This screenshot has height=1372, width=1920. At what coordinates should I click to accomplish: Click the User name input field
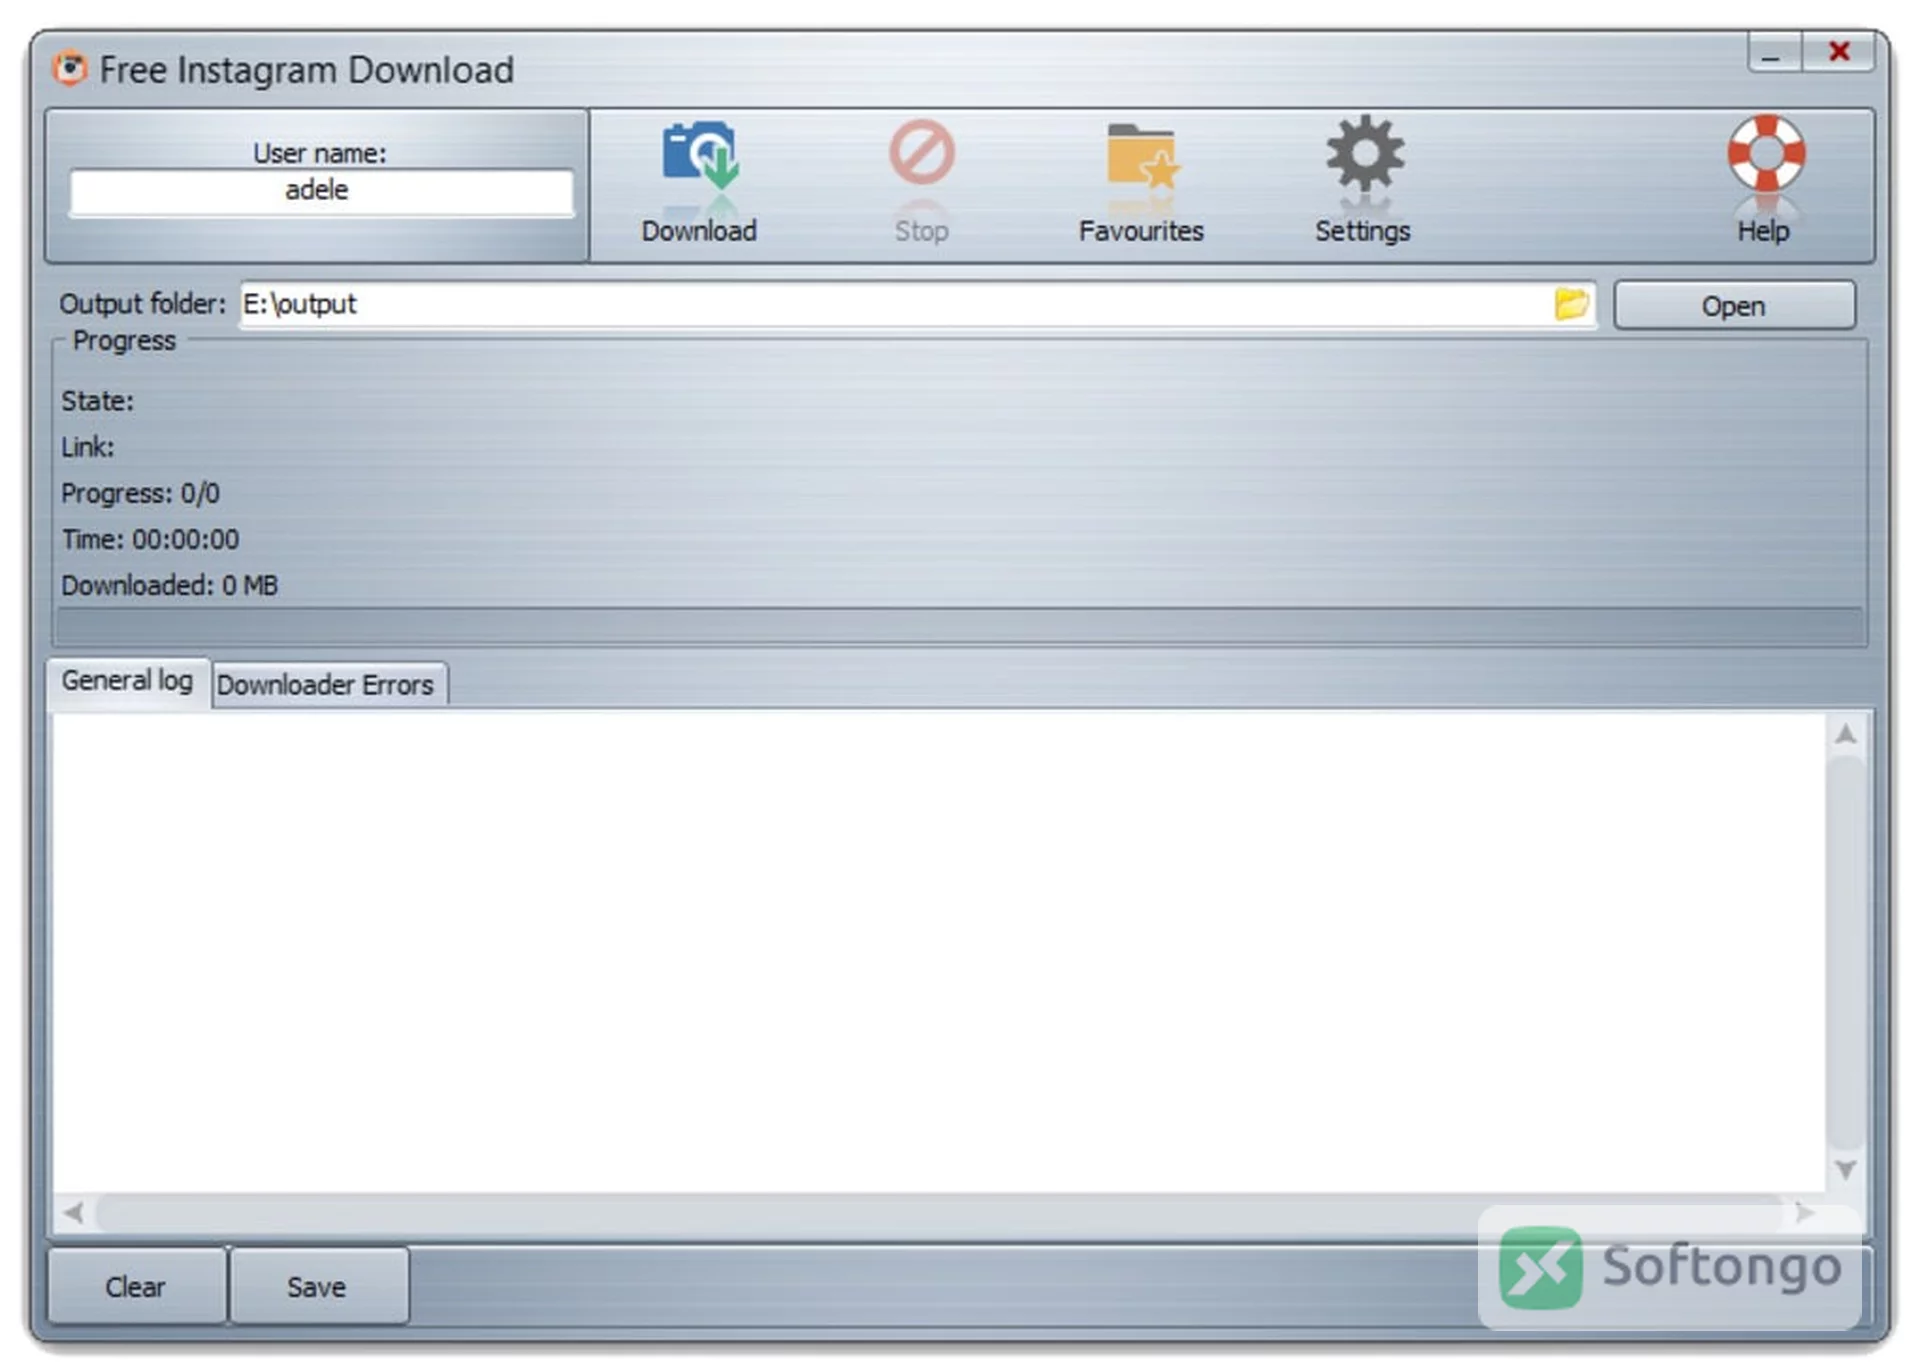(321, 191)
